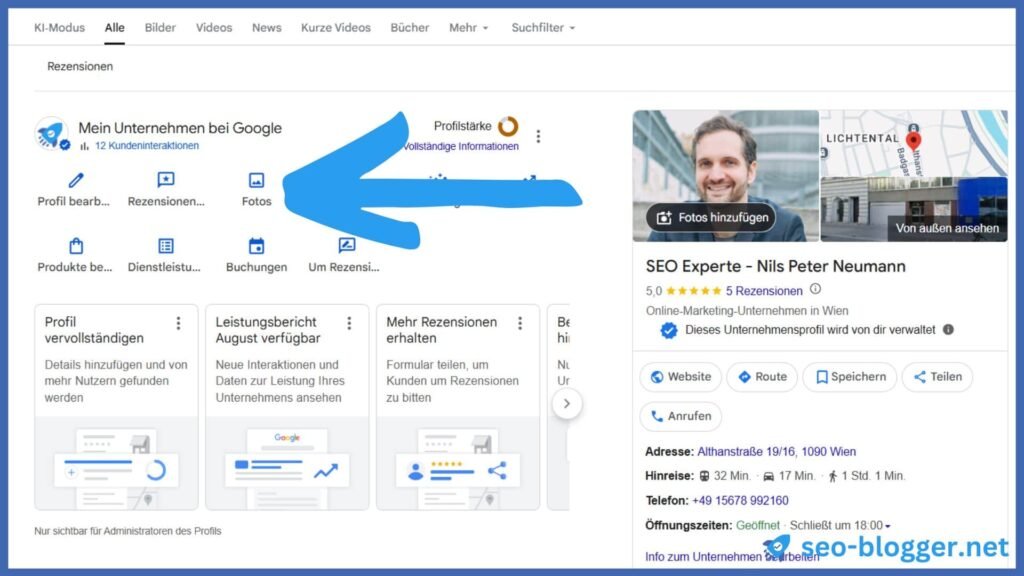The image size is (1024, 576).
Task: Select the Alle tab
Action: (114, 27)
